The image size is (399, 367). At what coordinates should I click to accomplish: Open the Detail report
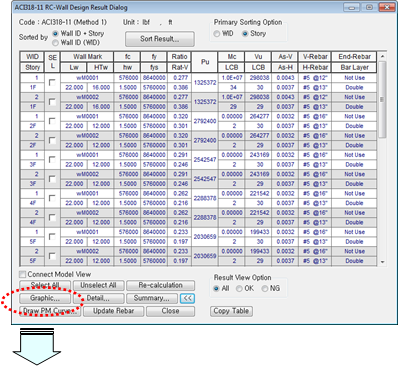(x=98, y=298)
